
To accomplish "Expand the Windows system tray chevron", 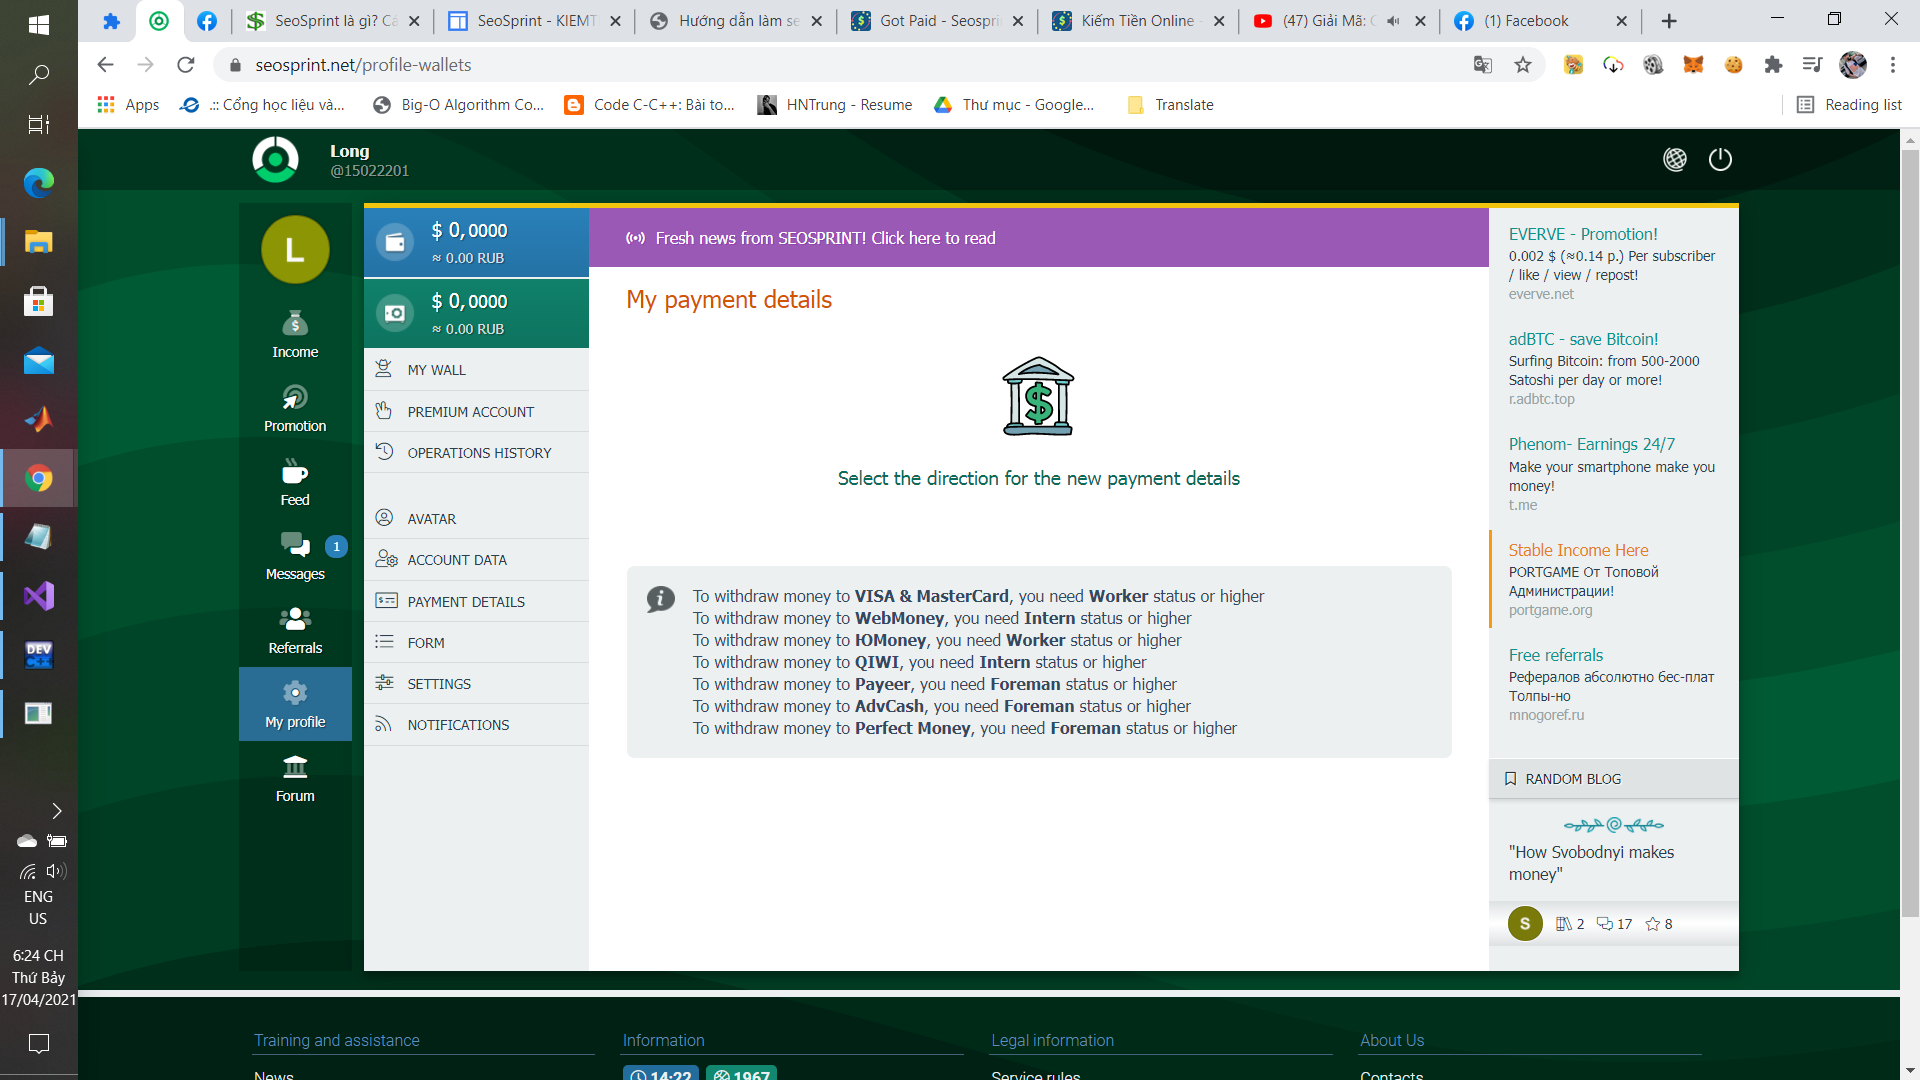I will pos(57,811).
